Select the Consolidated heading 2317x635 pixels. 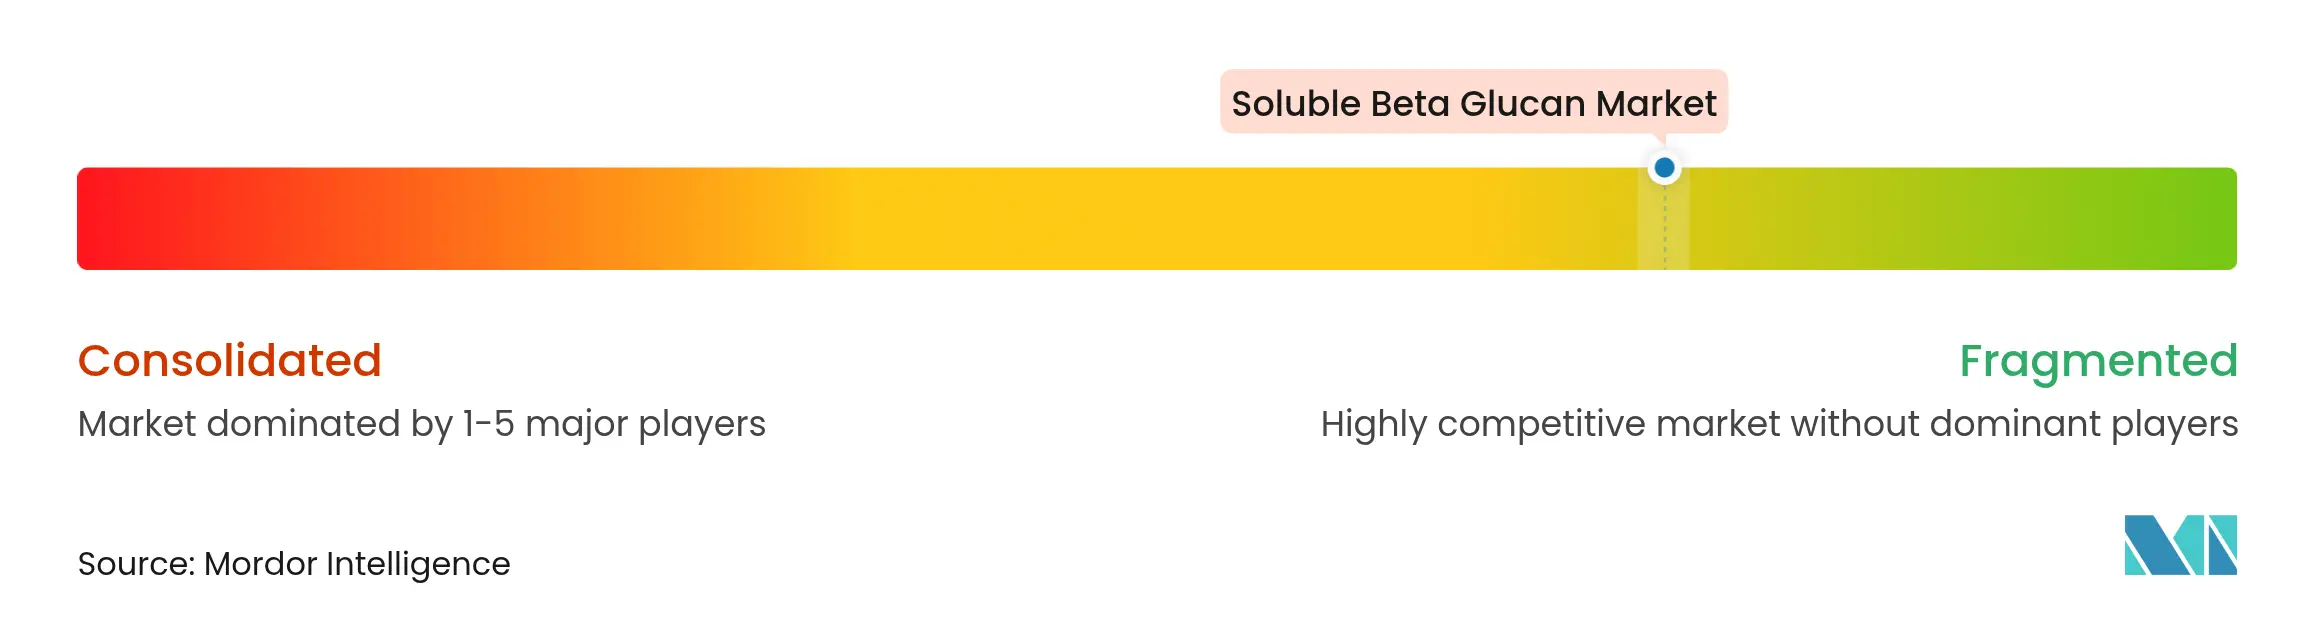[x=230, y=360]
